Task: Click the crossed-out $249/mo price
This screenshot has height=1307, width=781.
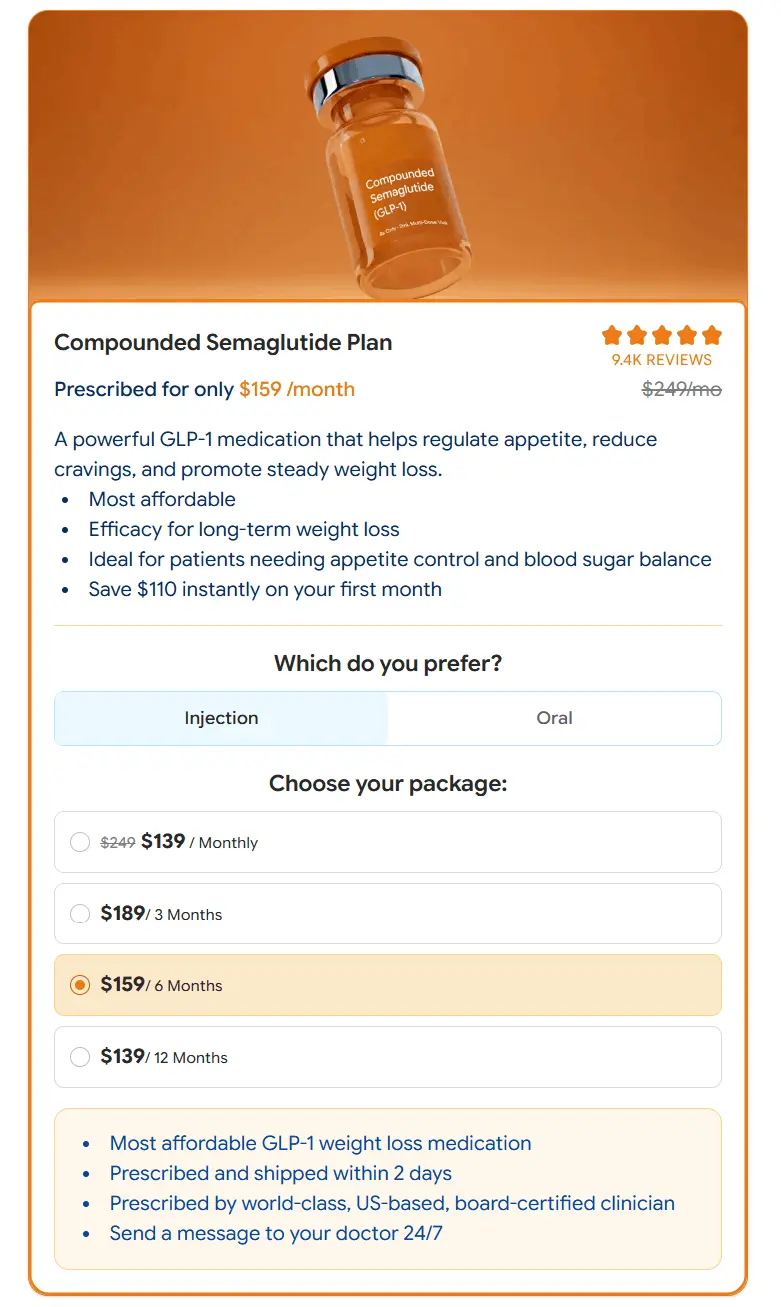Action: (x=681, y=389)
